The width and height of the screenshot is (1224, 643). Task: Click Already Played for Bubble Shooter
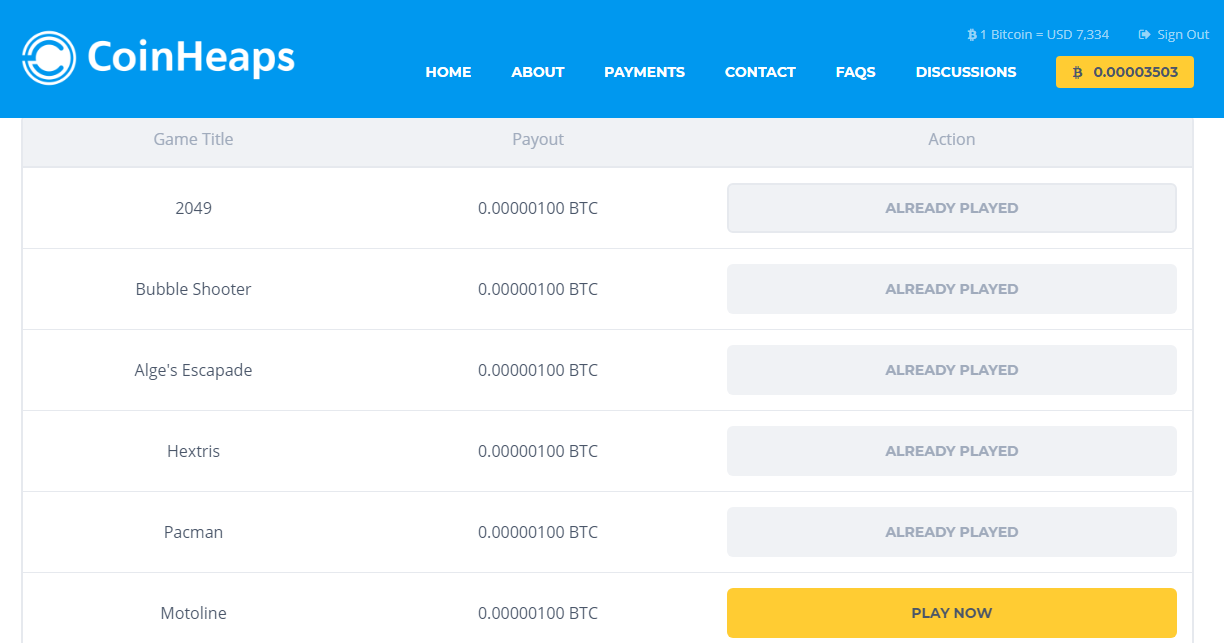click(x=951, y=289)
